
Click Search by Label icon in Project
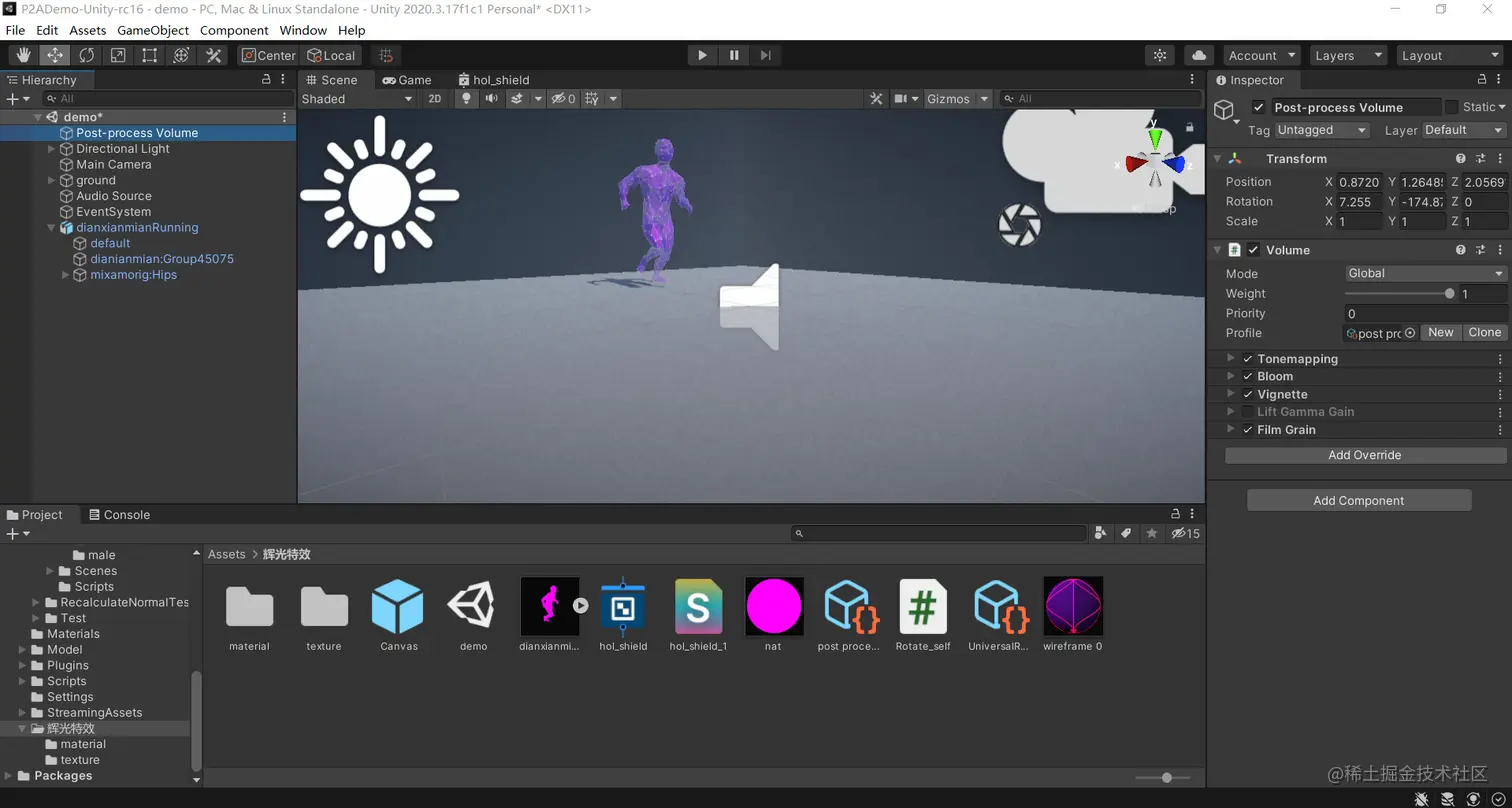1126,533
